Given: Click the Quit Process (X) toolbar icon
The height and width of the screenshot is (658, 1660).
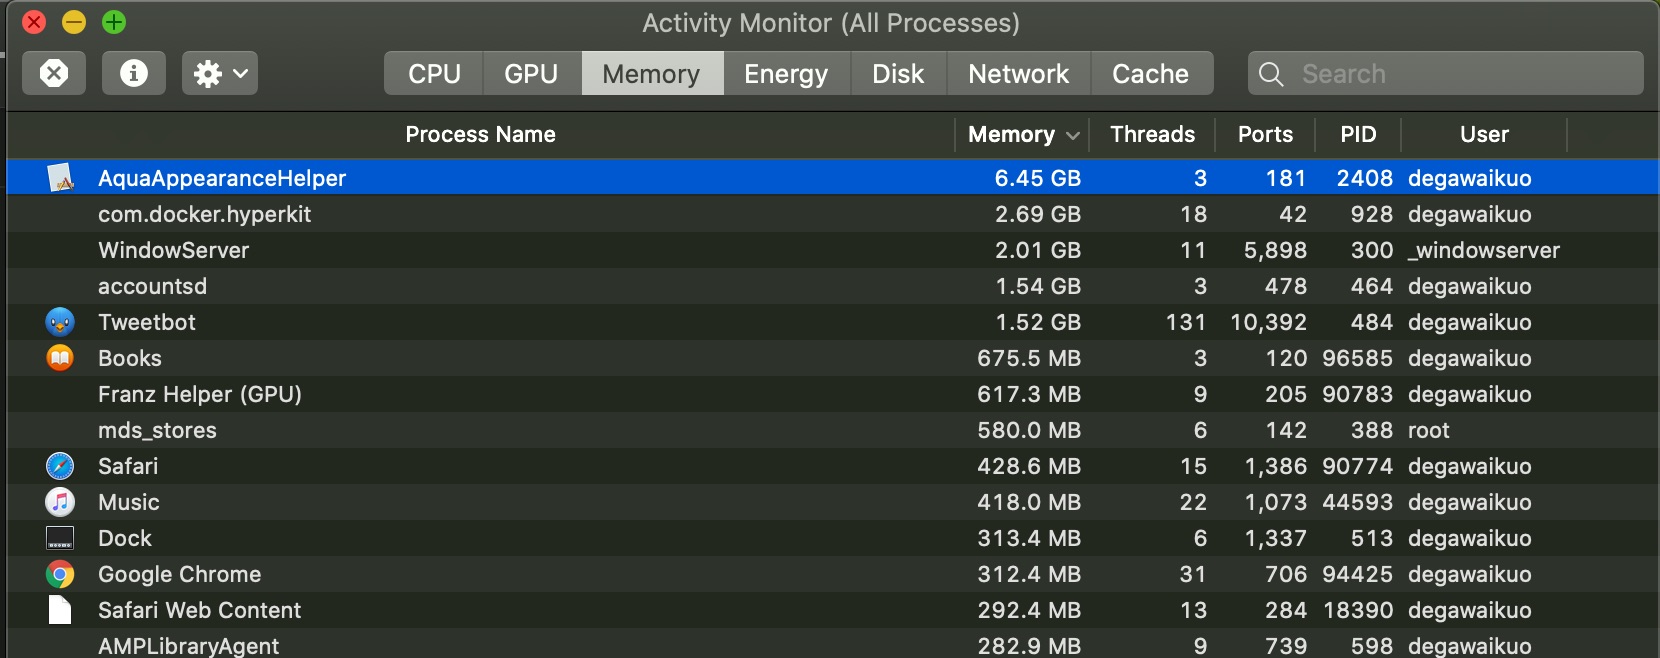Looking at the screenshot, I should point(54,73).
